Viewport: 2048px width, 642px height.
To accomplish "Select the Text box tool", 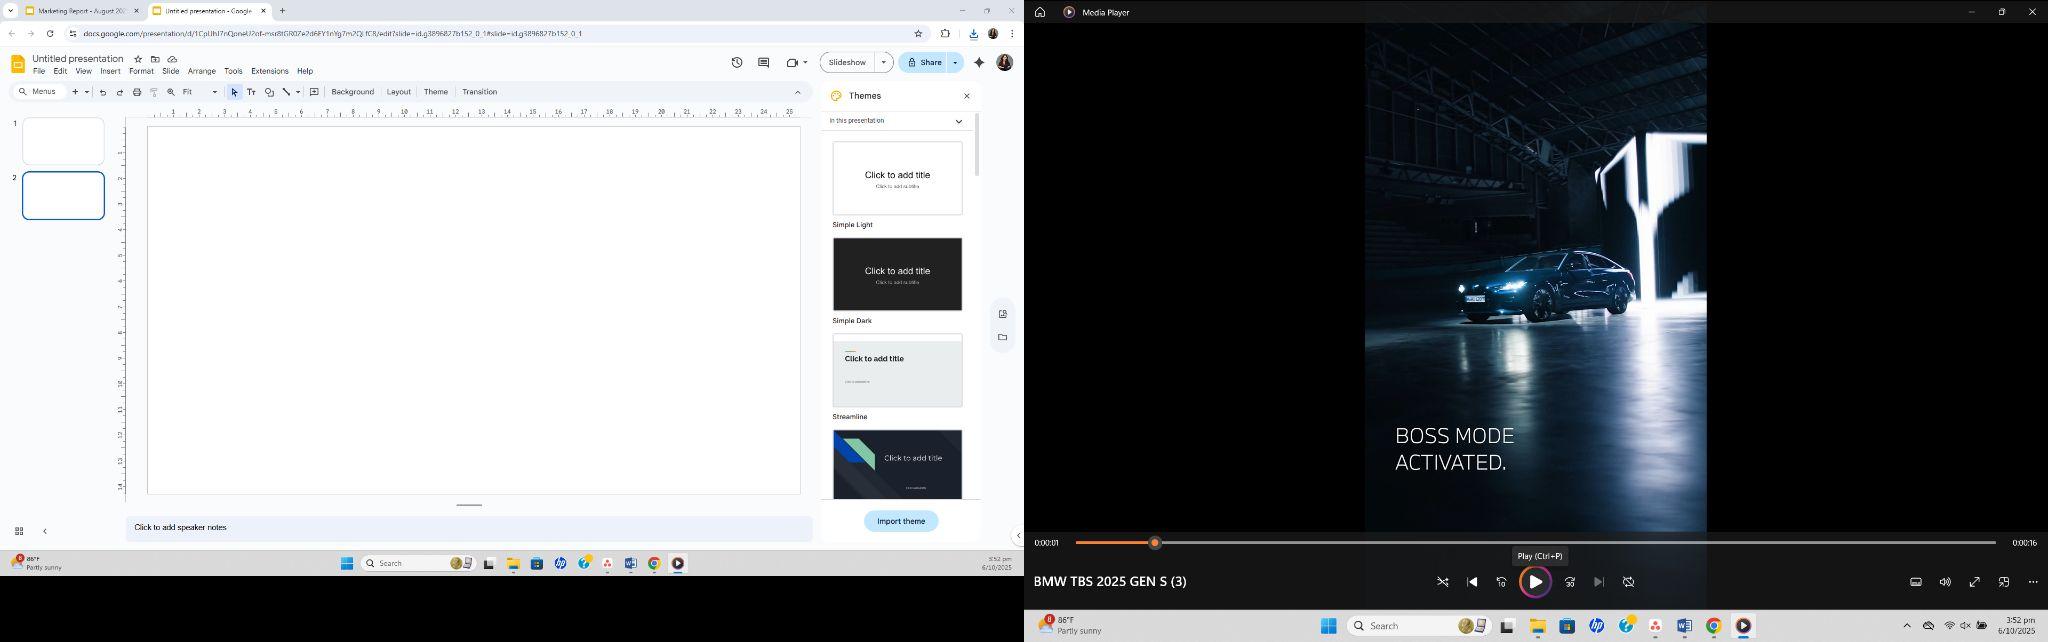I will [251, 92].
